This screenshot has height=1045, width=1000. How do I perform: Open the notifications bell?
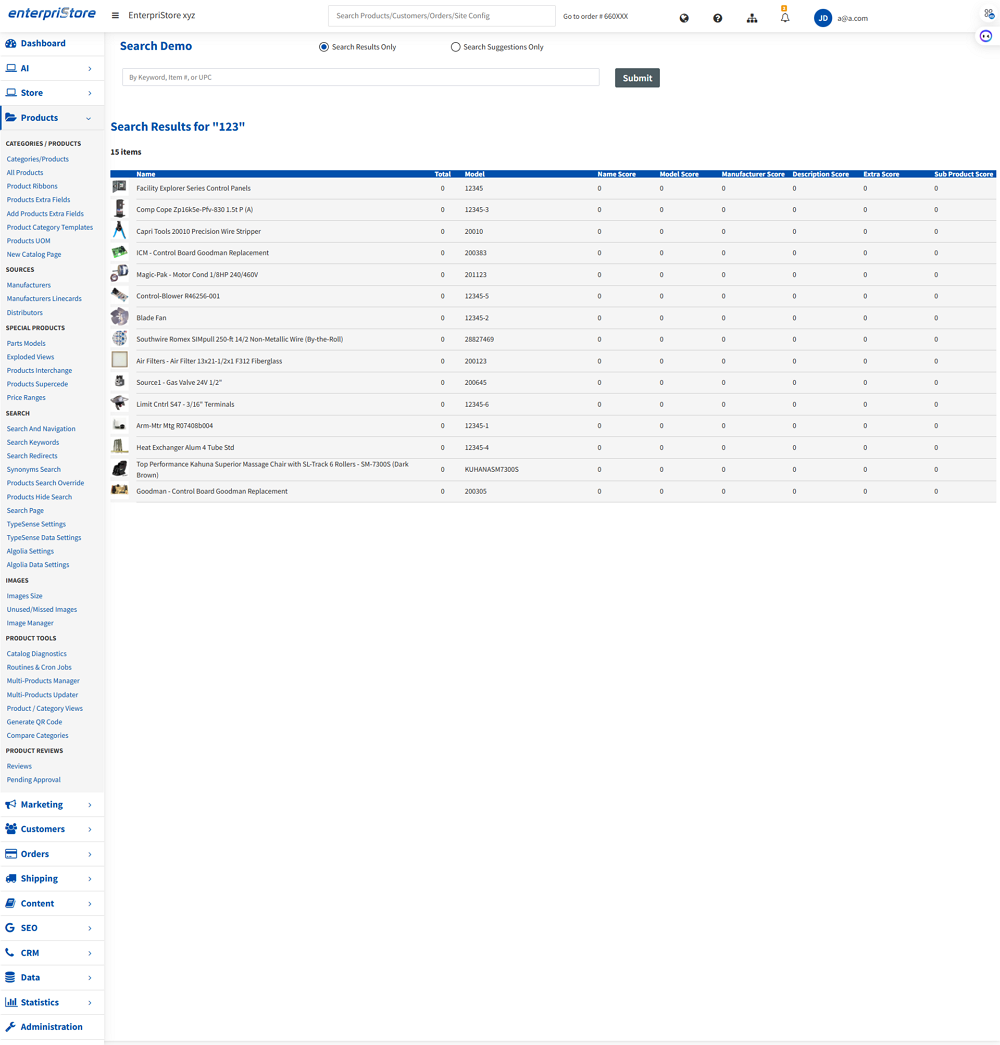click(x=785, y=18)
